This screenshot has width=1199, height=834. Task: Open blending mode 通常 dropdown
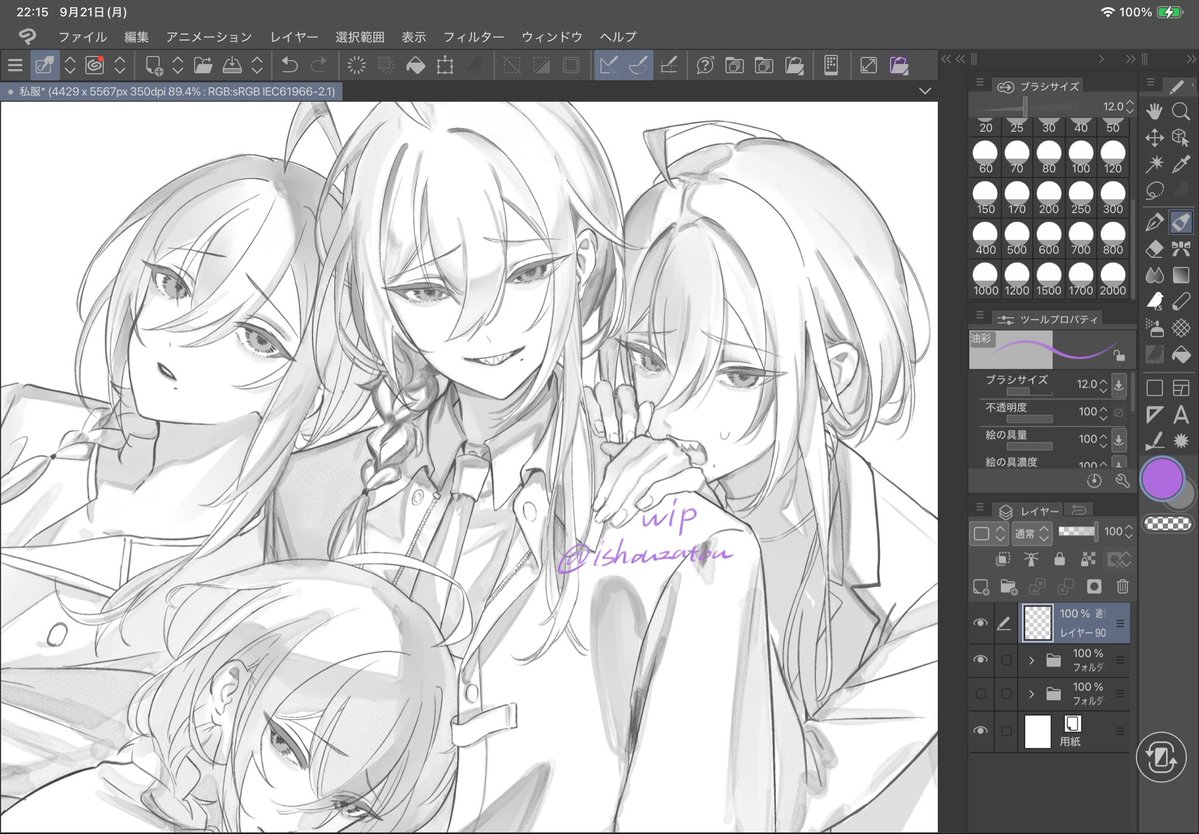(x=1032, y=533)
